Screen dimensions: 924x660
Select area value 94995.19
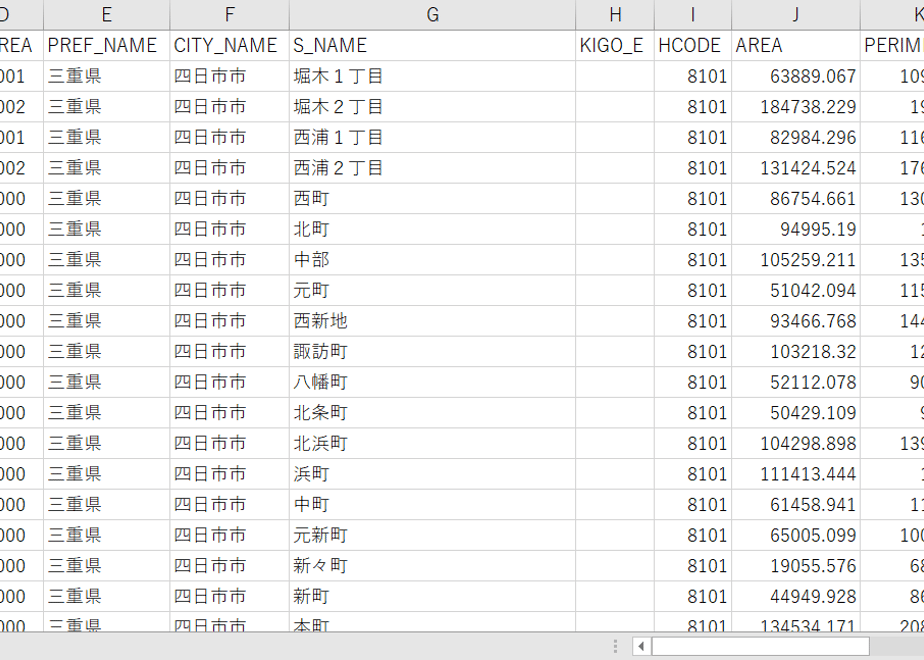(x=796, y=229)
